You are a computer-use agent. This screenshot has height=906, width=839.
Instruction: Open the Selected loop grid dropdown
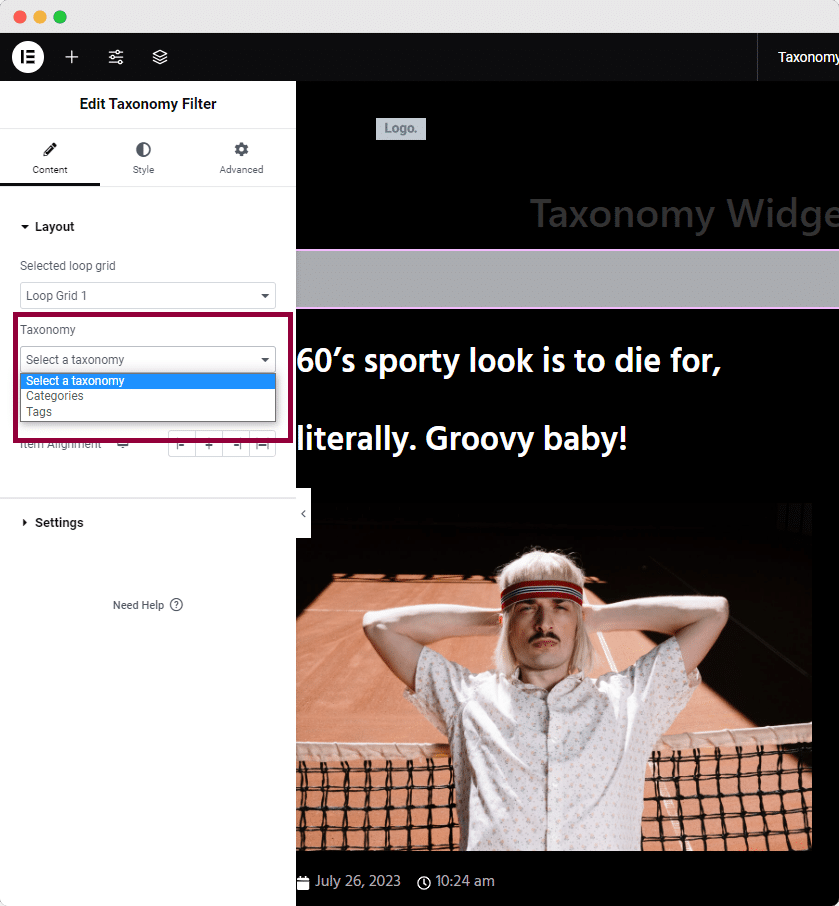[147, 295]
